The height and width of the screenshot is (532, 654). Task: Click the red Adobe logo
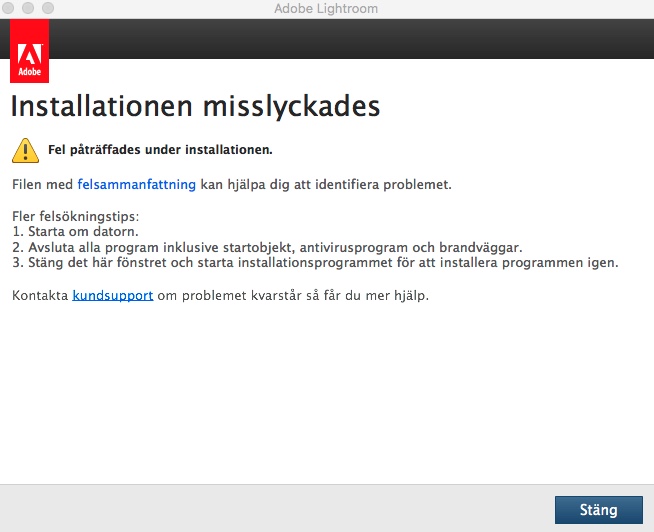[x=29, y=51]
